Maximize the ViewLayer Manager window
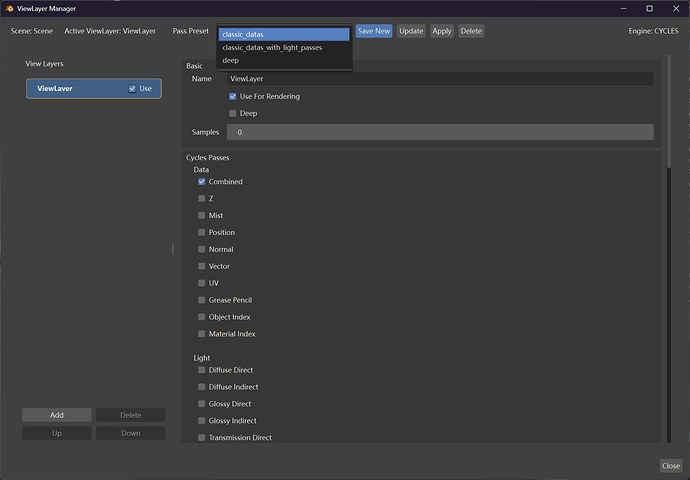The width and height of the screenshot is (690, 480). click(x=649, y=8)
